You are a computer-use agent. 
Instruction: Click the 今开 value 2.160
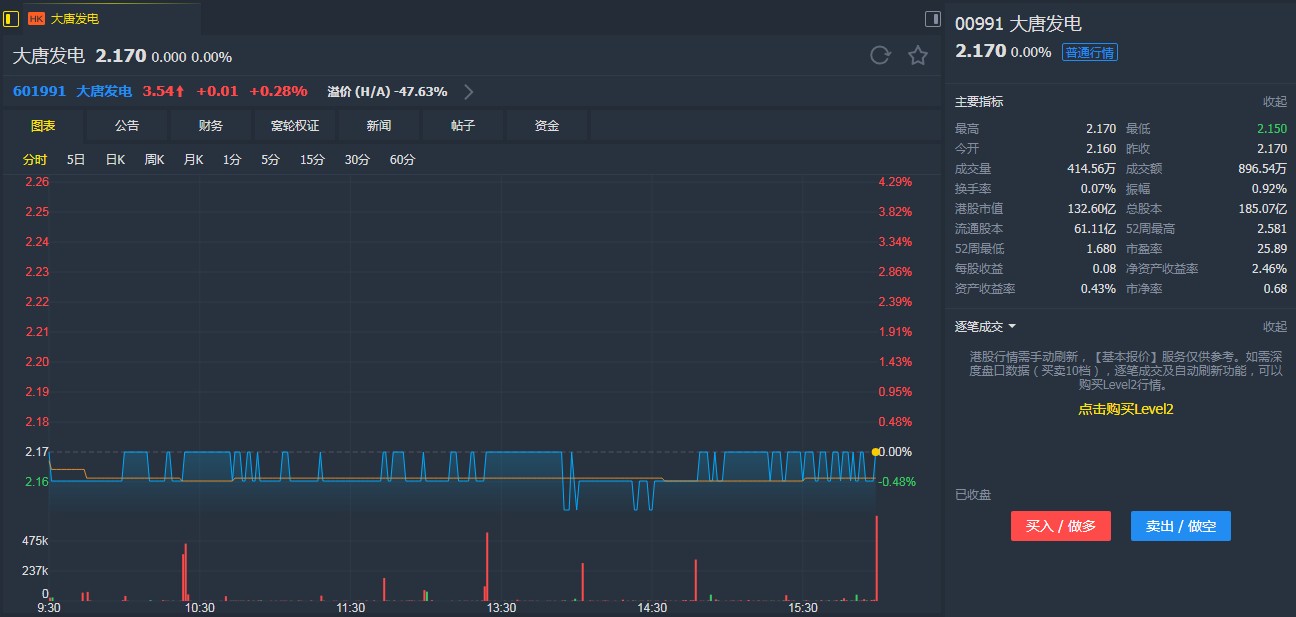1100,149
